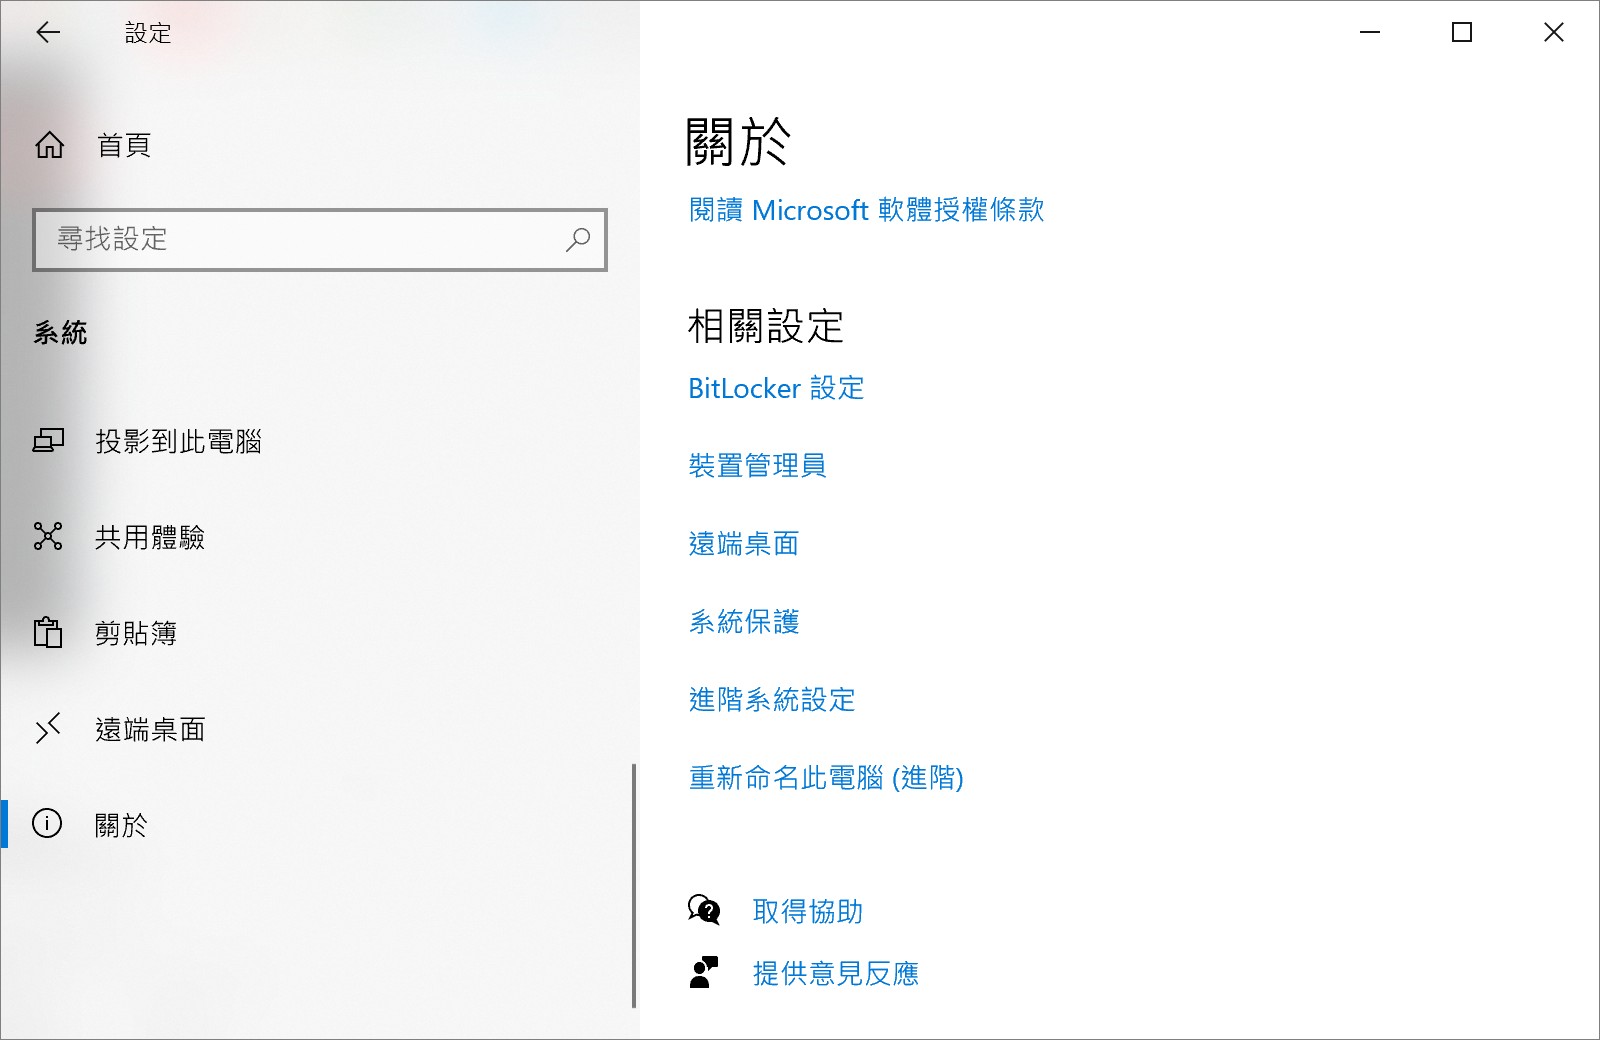
Task: Click the 關於 info circle icon
Action: click(x=47, y=824)
